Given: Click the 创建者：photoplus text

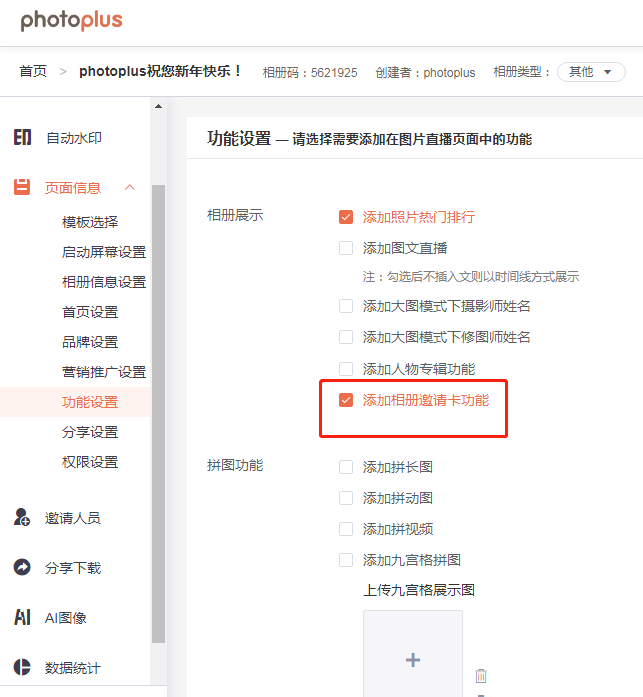Looking at the screenshot, I should pos(425,72).
